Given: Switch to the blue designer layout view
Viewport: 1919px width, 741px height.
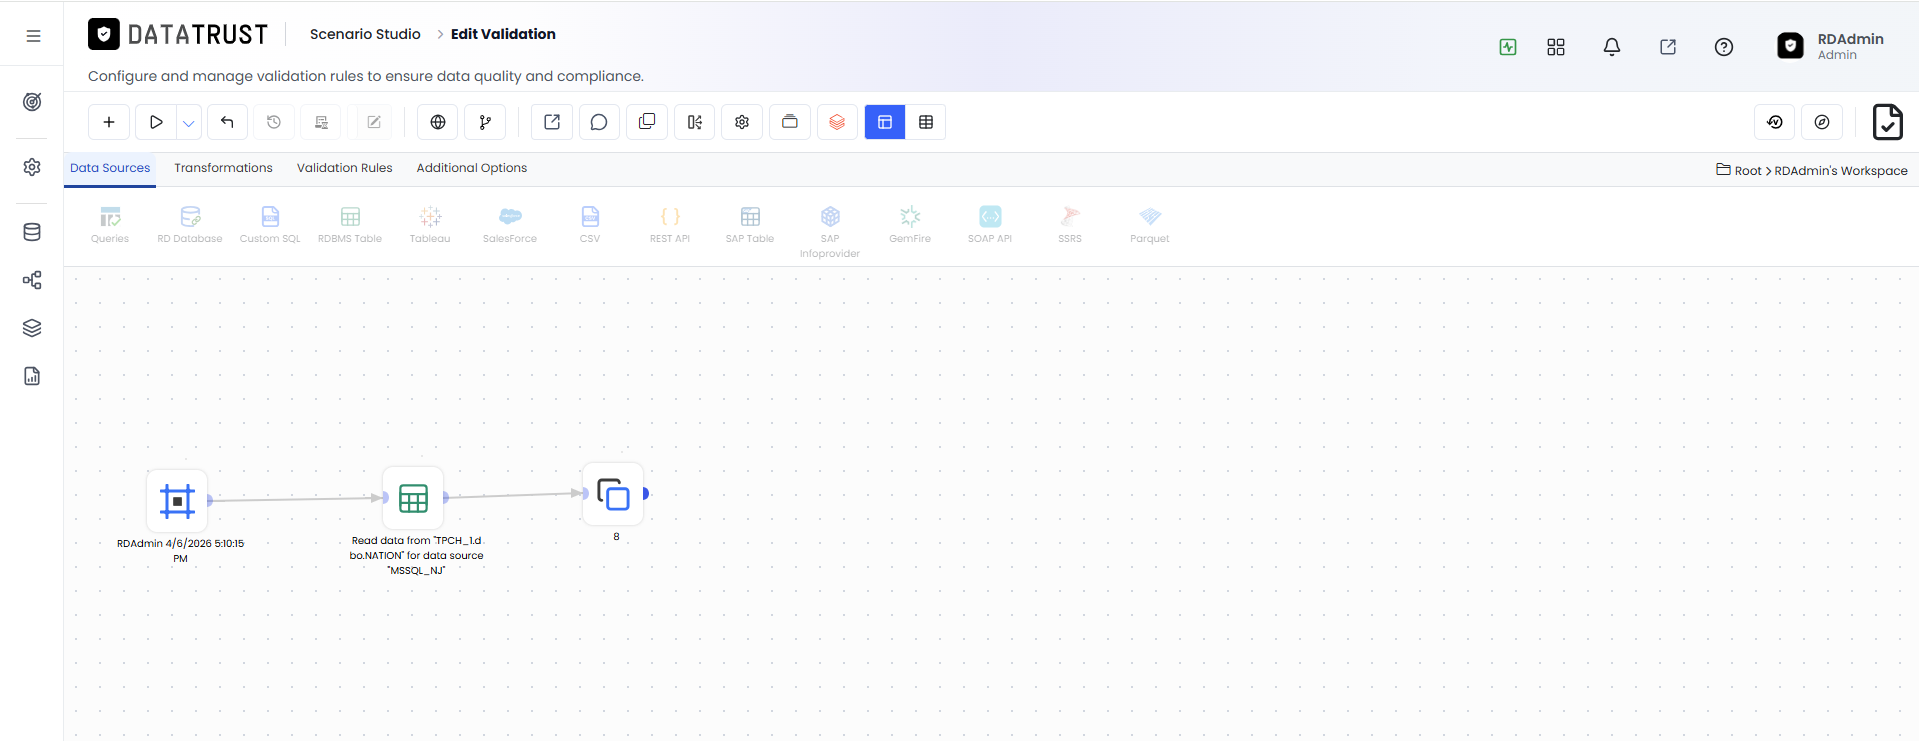Looking at the screenshot, I should (885, 122).
